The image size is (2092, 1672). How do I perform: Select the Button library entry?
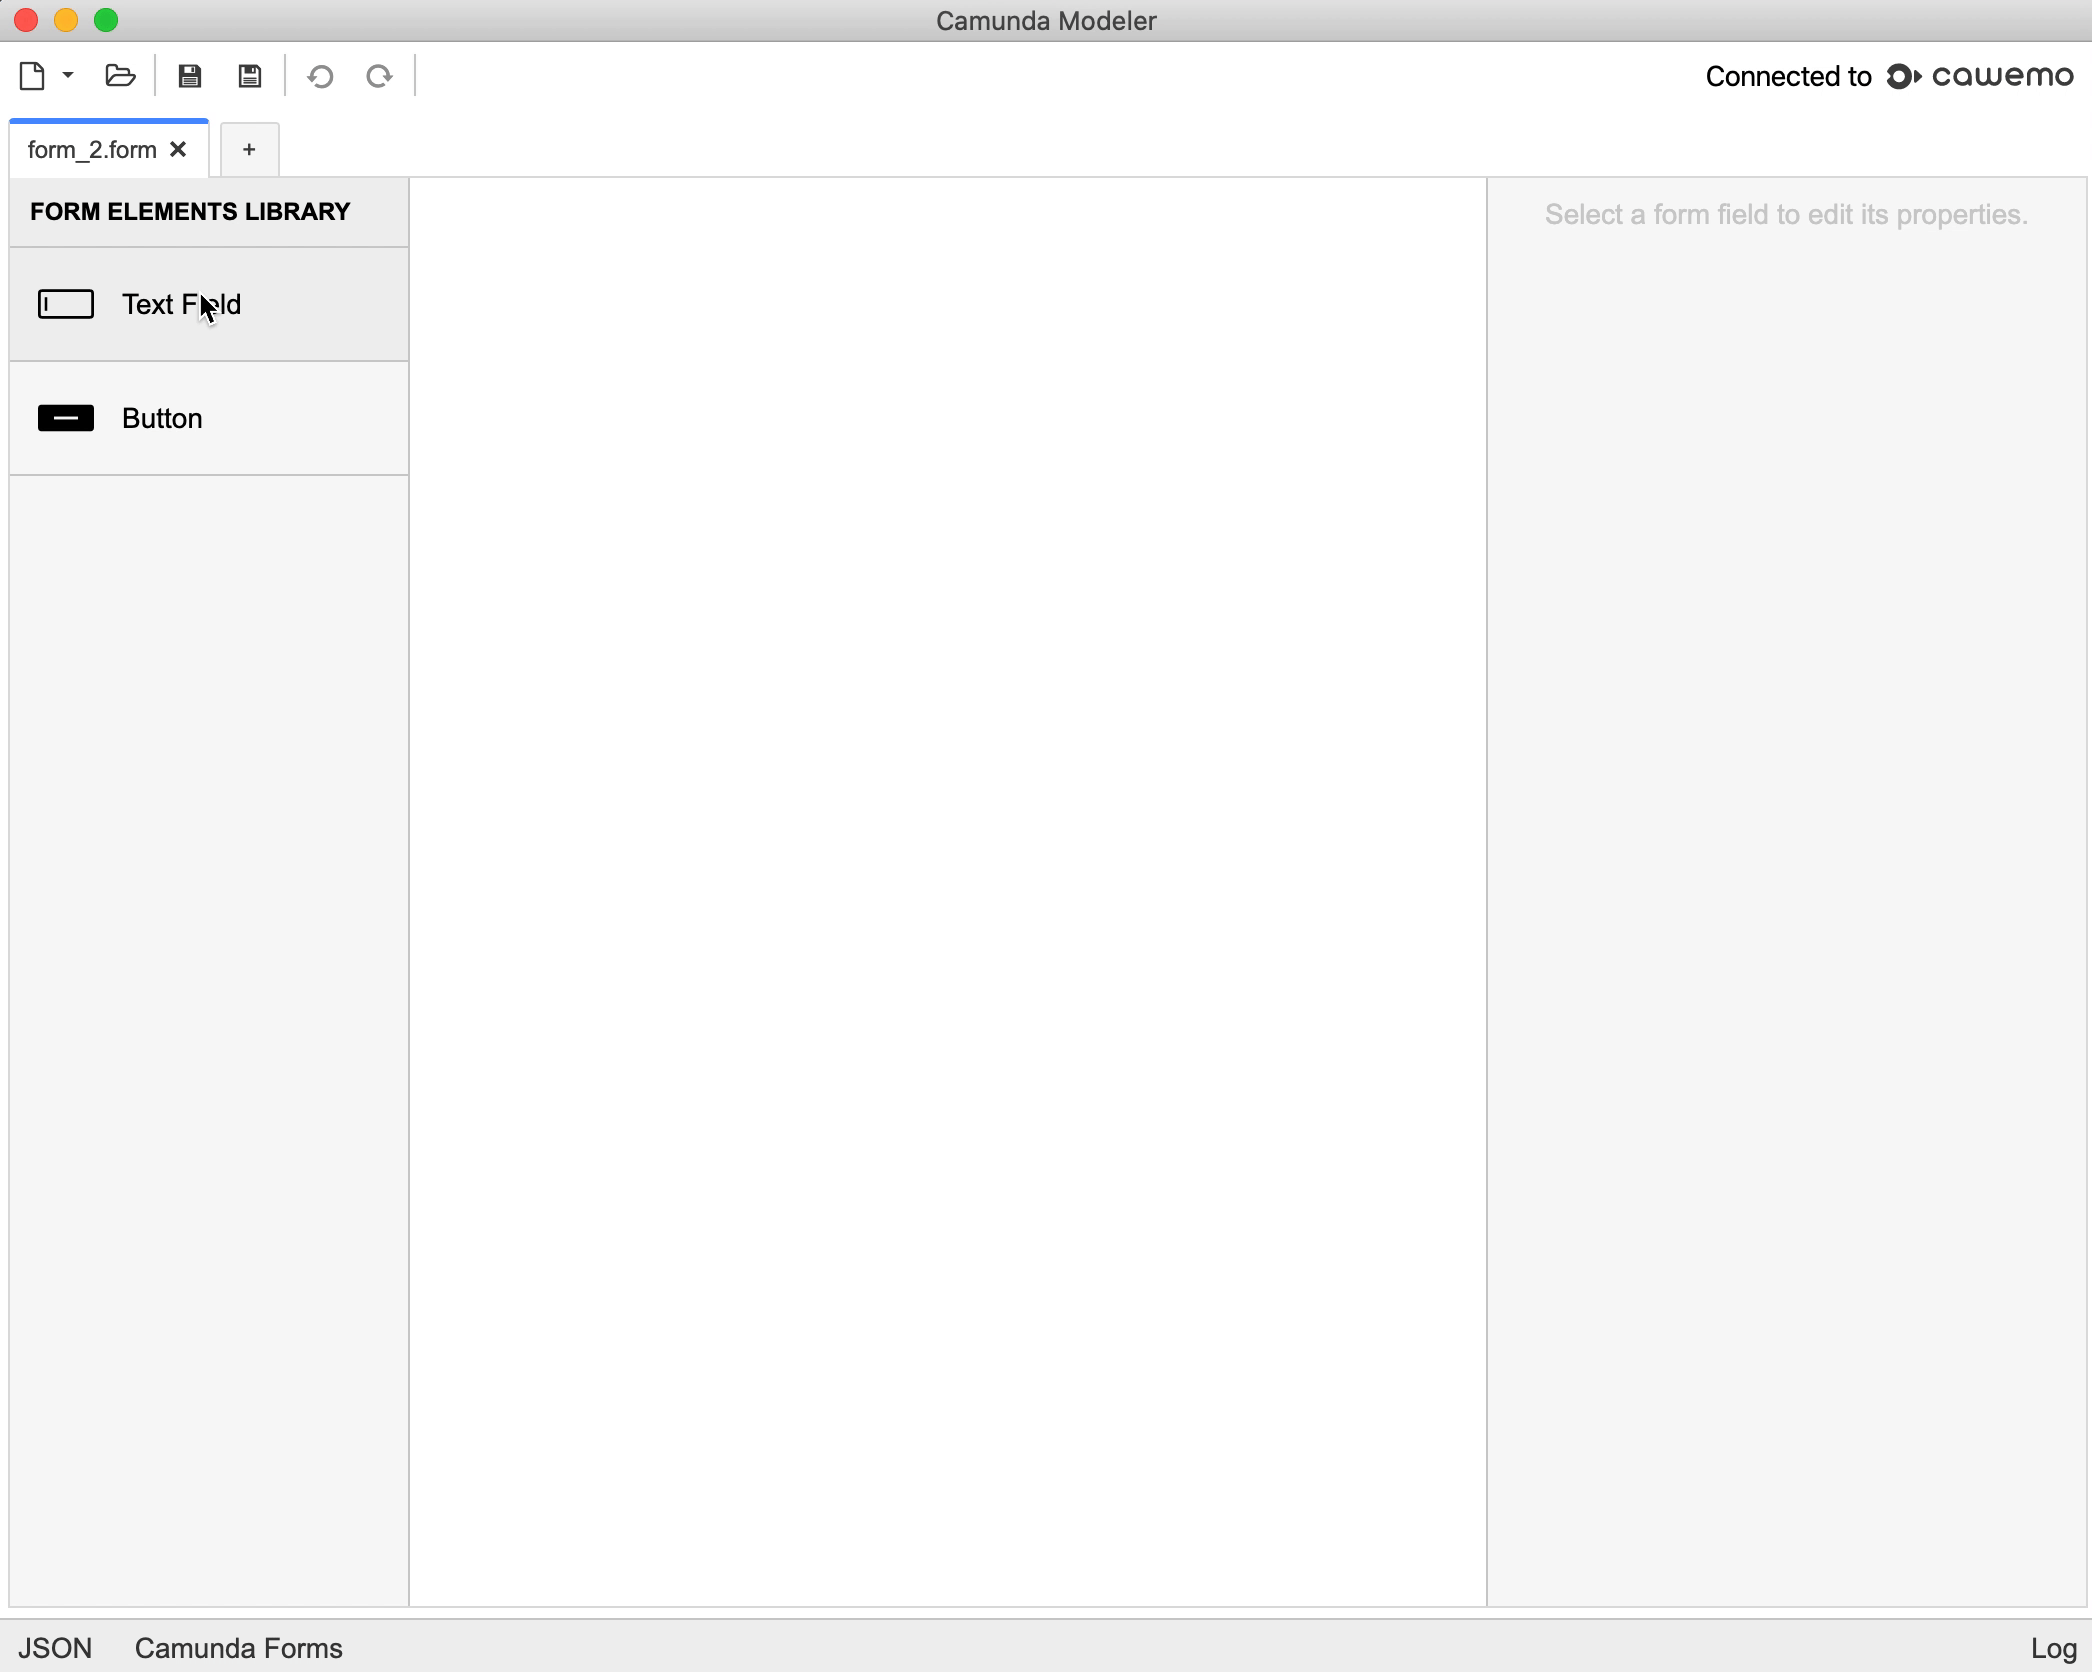pyautogui.click(x=162, y=418)
